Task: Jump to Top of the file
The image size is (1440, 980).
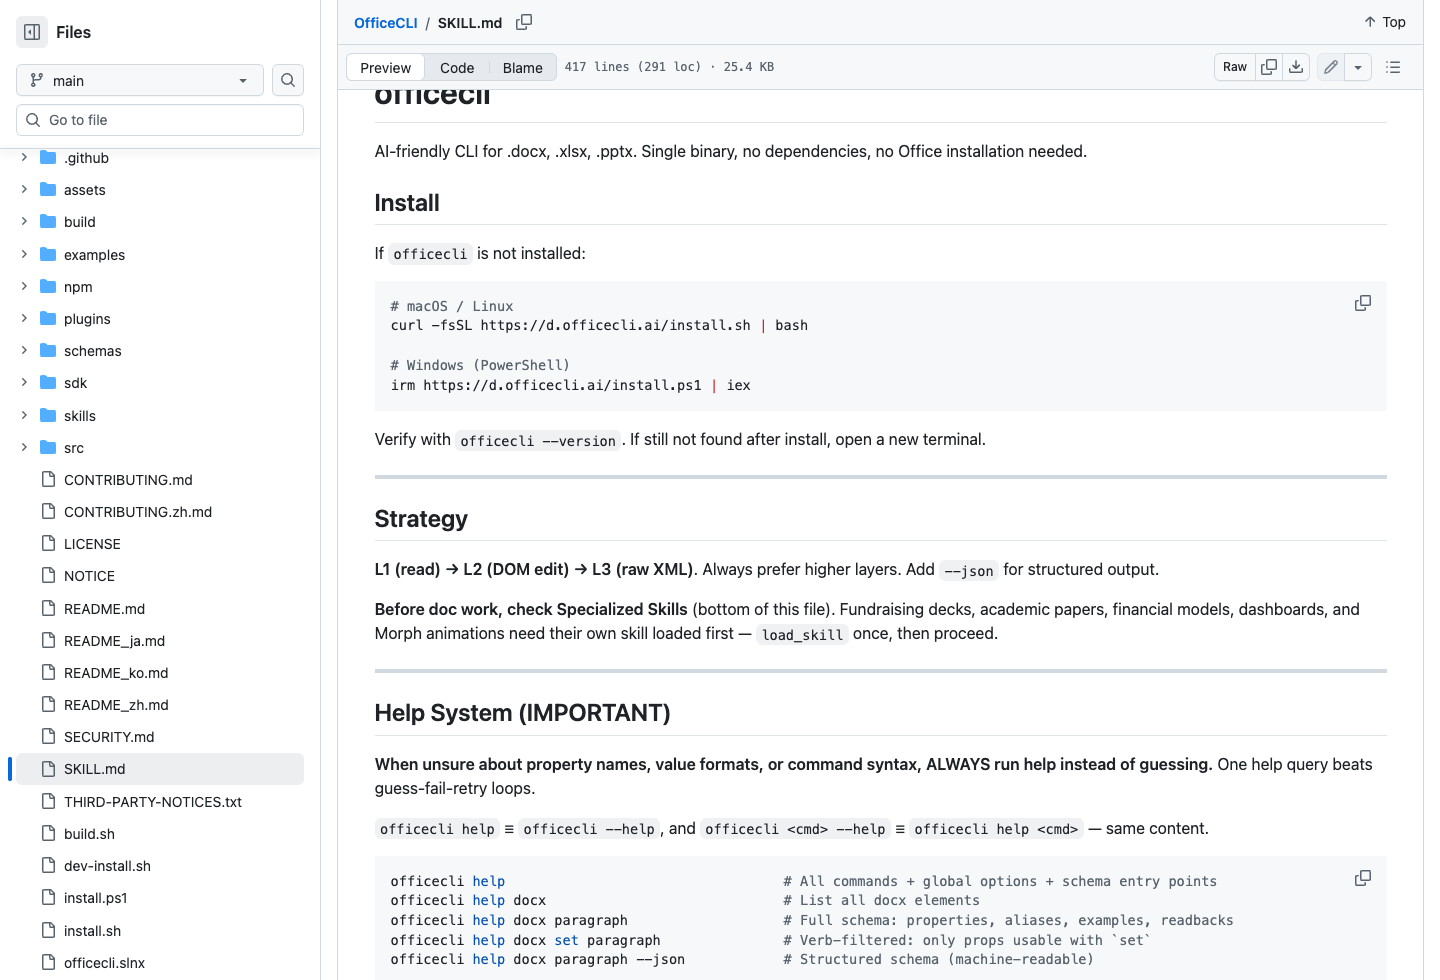Action: coord(1385,22)
